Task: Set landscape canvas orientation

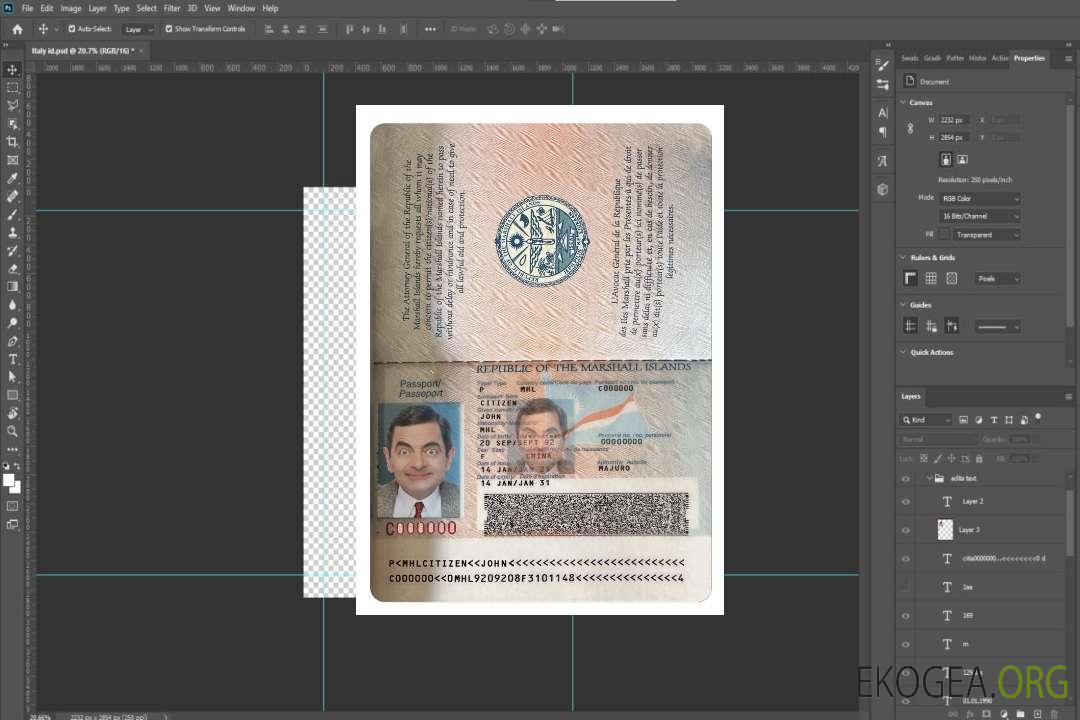Action: (962, 160)
